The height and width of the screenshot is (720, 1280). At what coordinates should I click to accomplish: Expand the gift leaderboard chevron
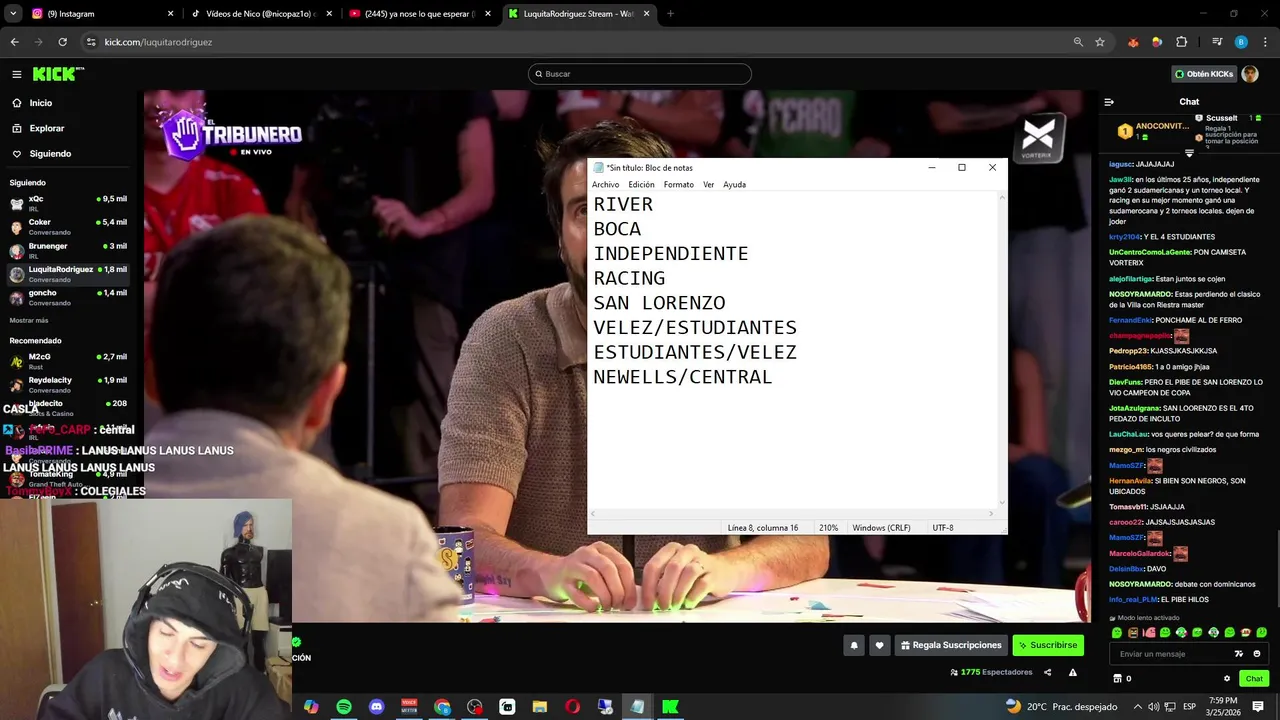(x=1189, y=153)
